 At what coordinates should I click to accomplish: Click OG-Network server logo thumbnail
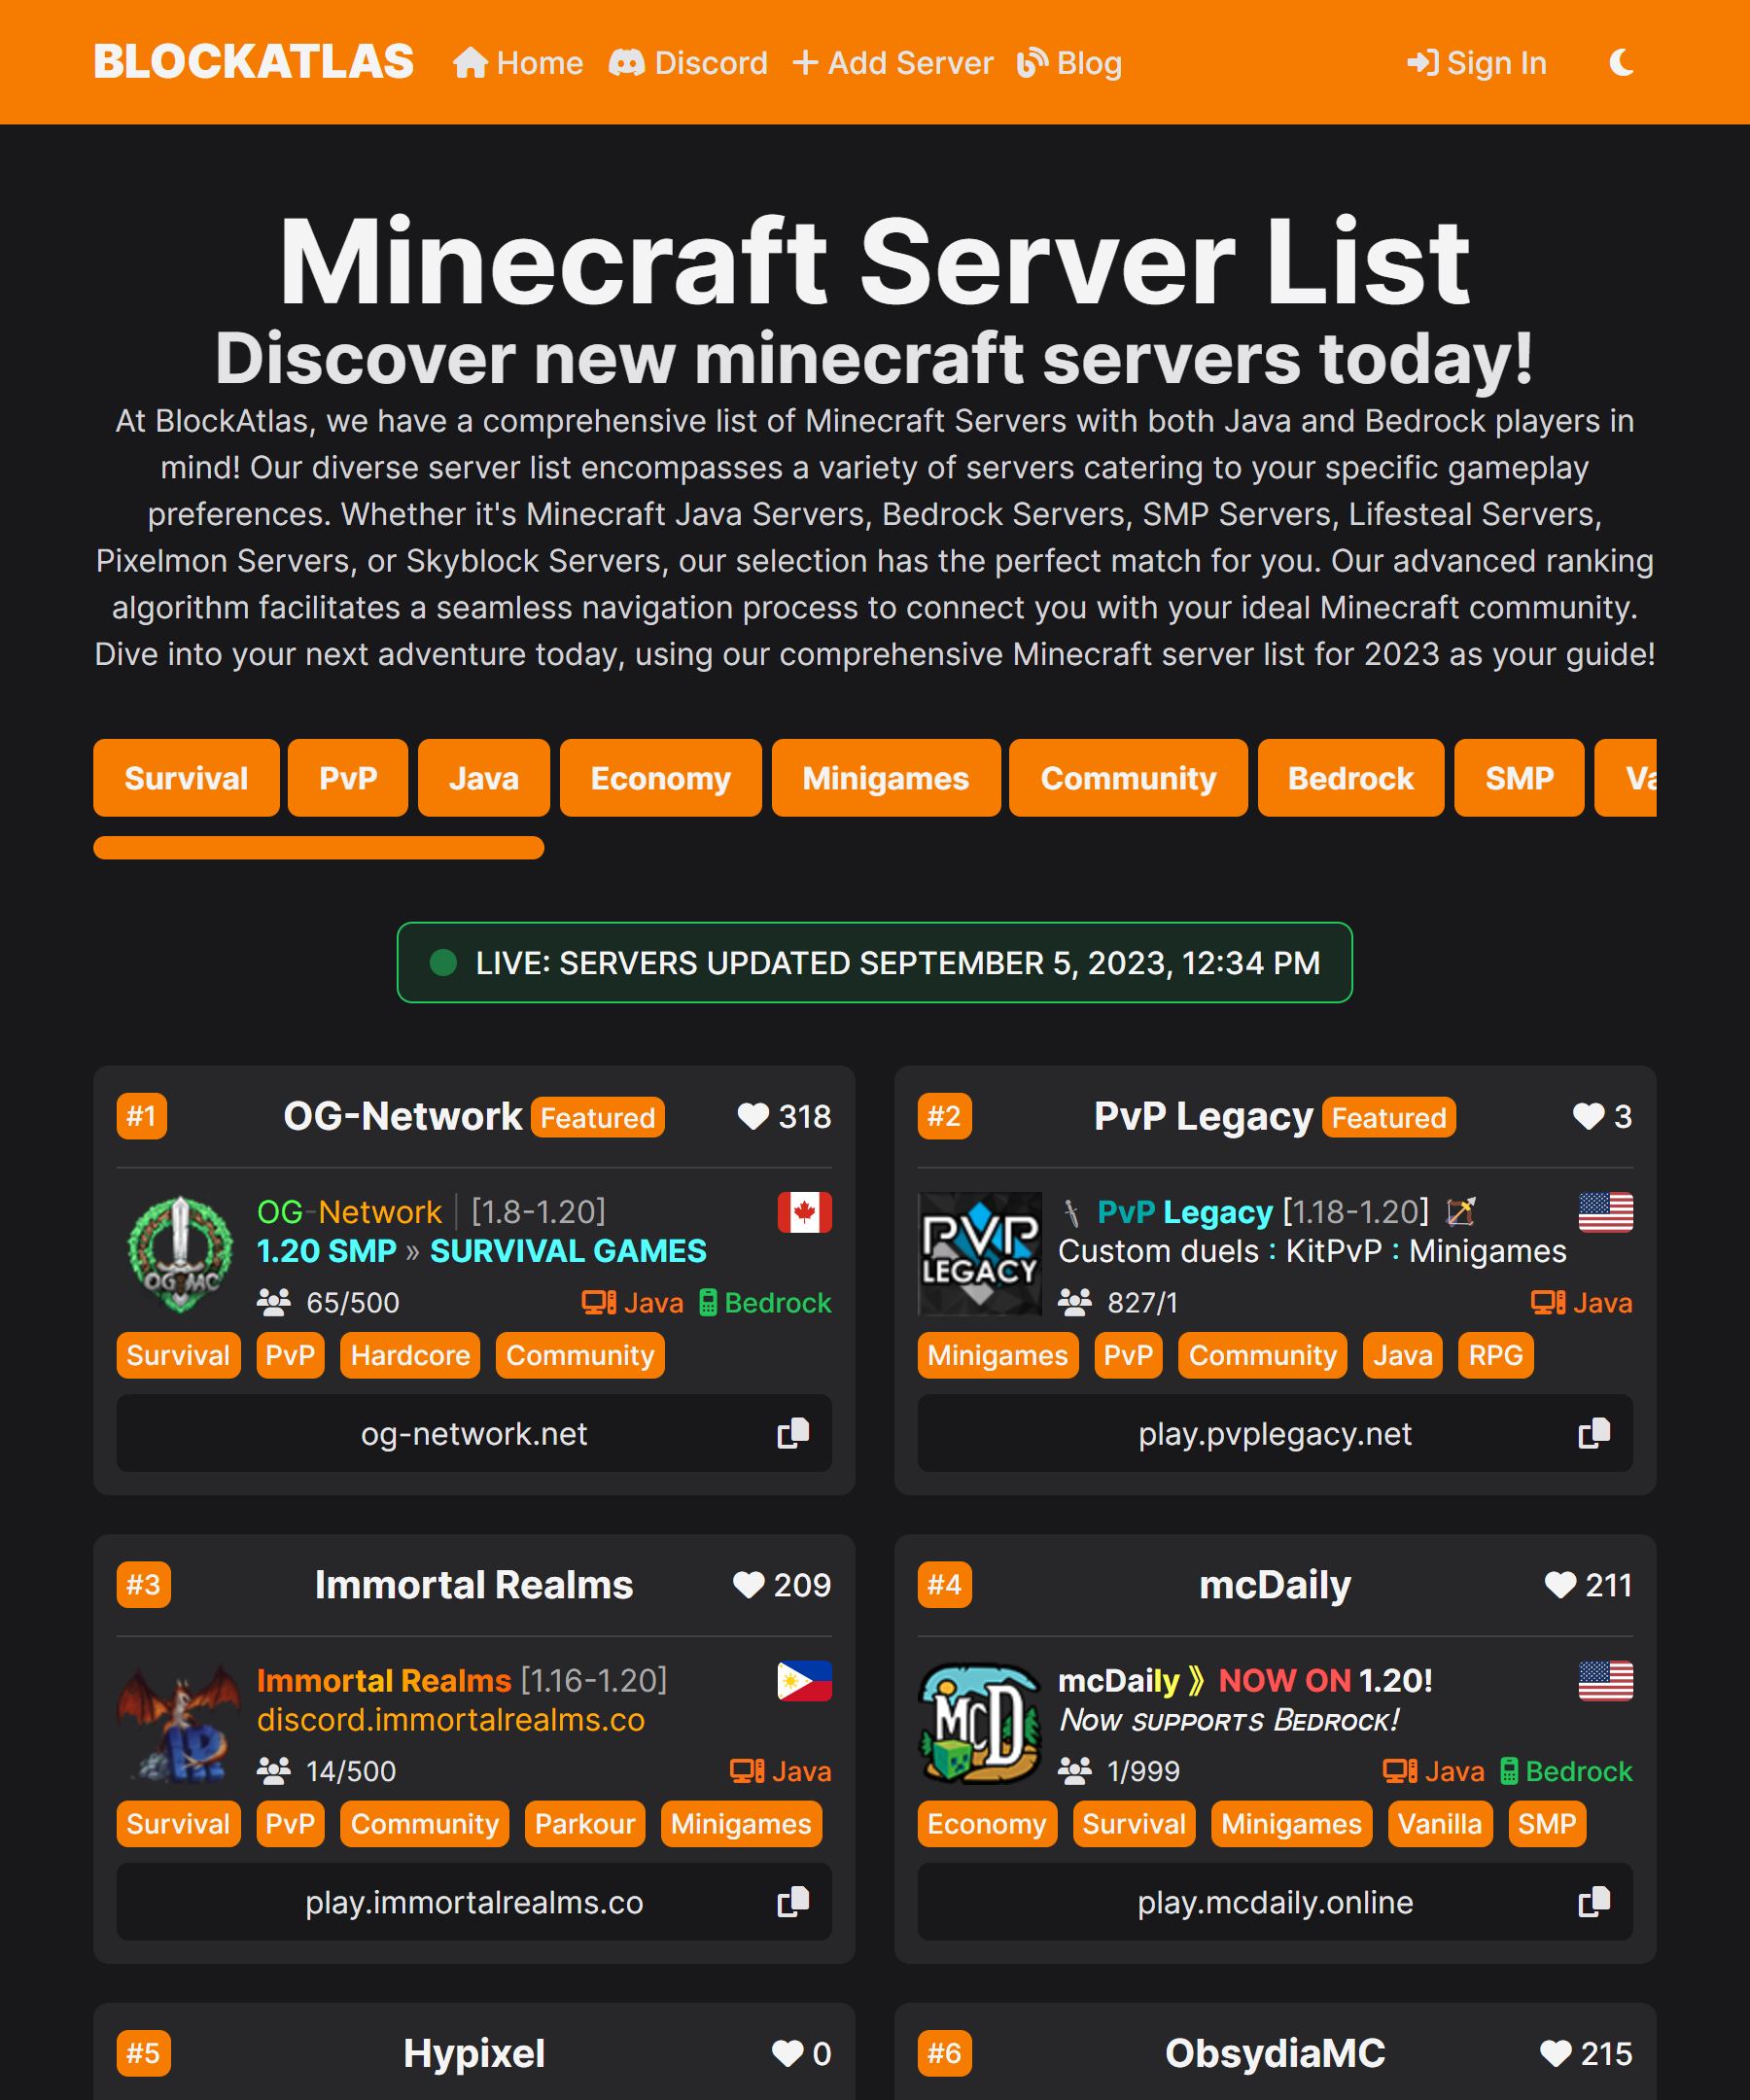[179, 1253]
